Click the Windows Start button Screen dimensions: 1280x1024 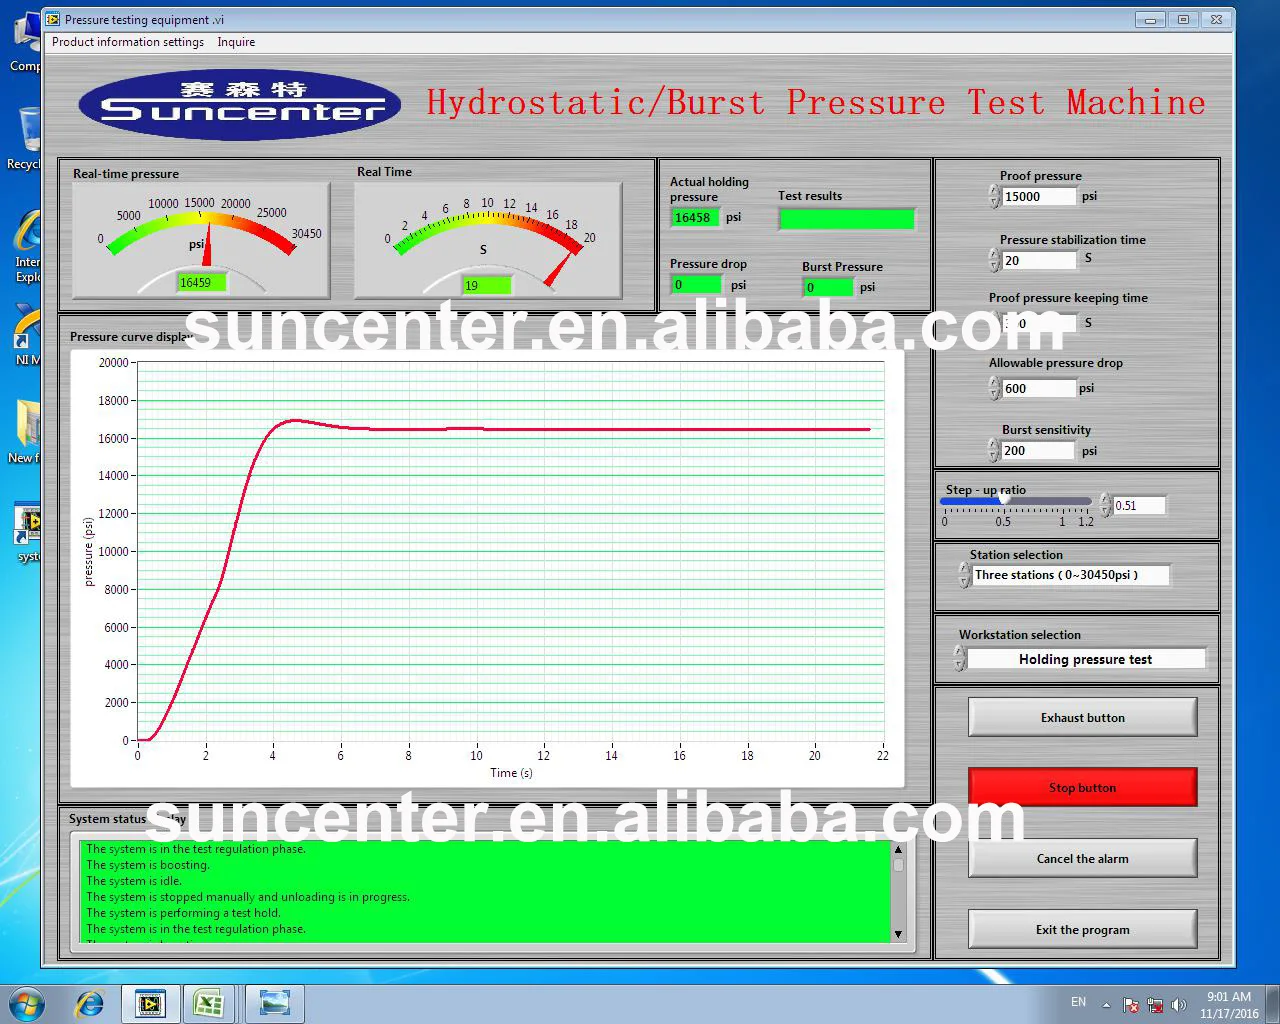click(x=27, y=1004)
